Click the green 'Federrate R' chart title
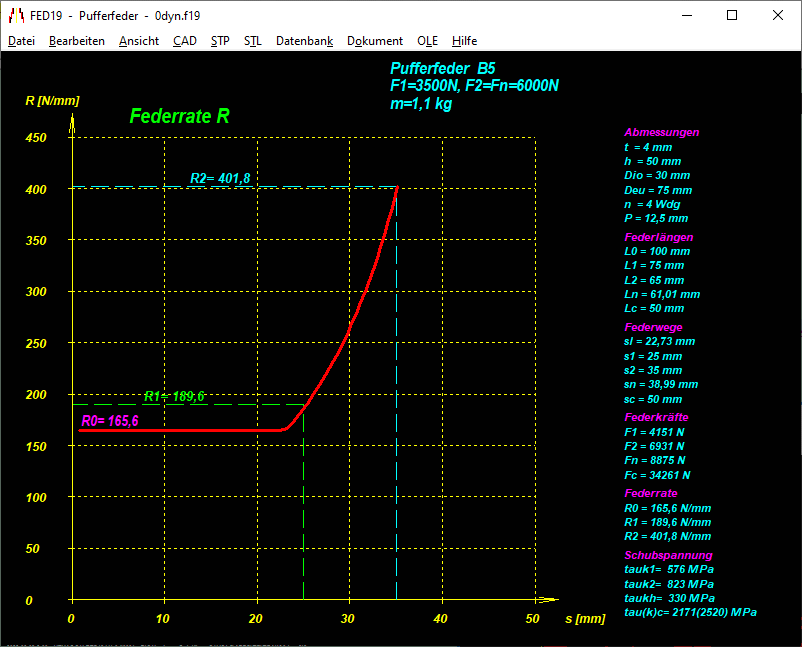Image resolution: width=802 pixels, height=647 pixels. (180, 116)
